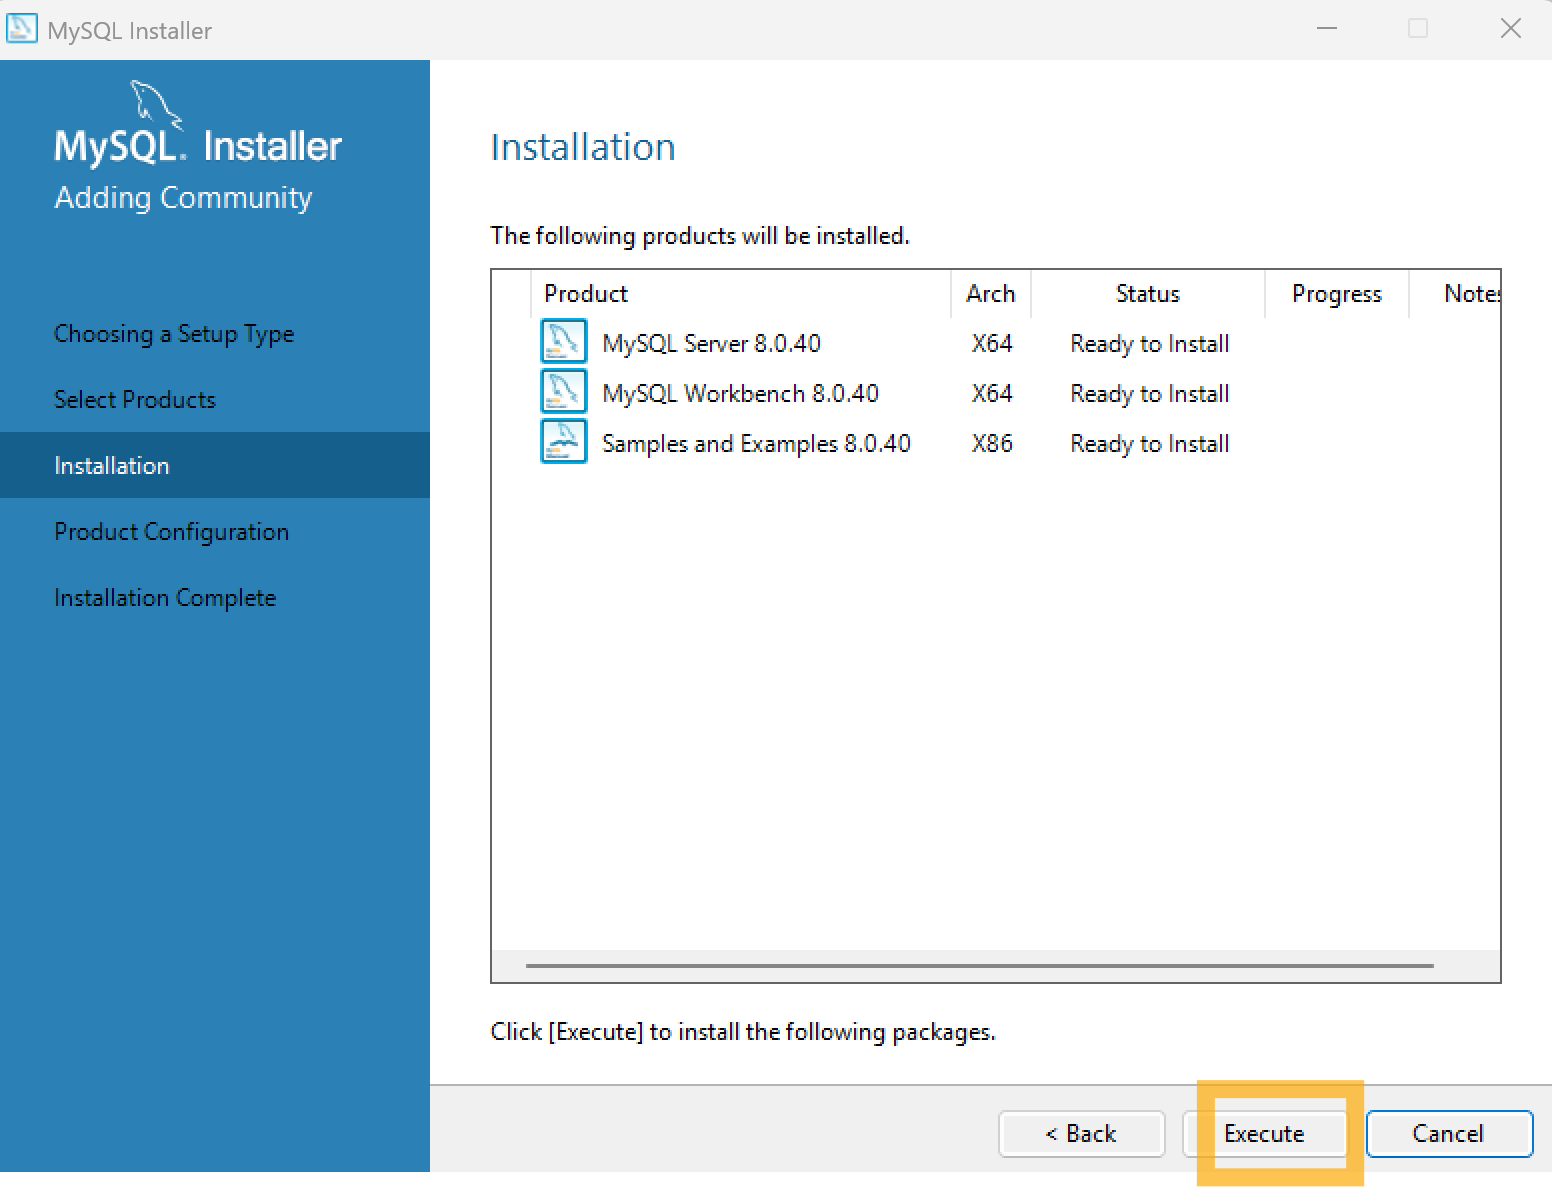Viewport: 1552px width, 1187px height.
Task: Go back with the < Back button
Action: (1081, 1133)
